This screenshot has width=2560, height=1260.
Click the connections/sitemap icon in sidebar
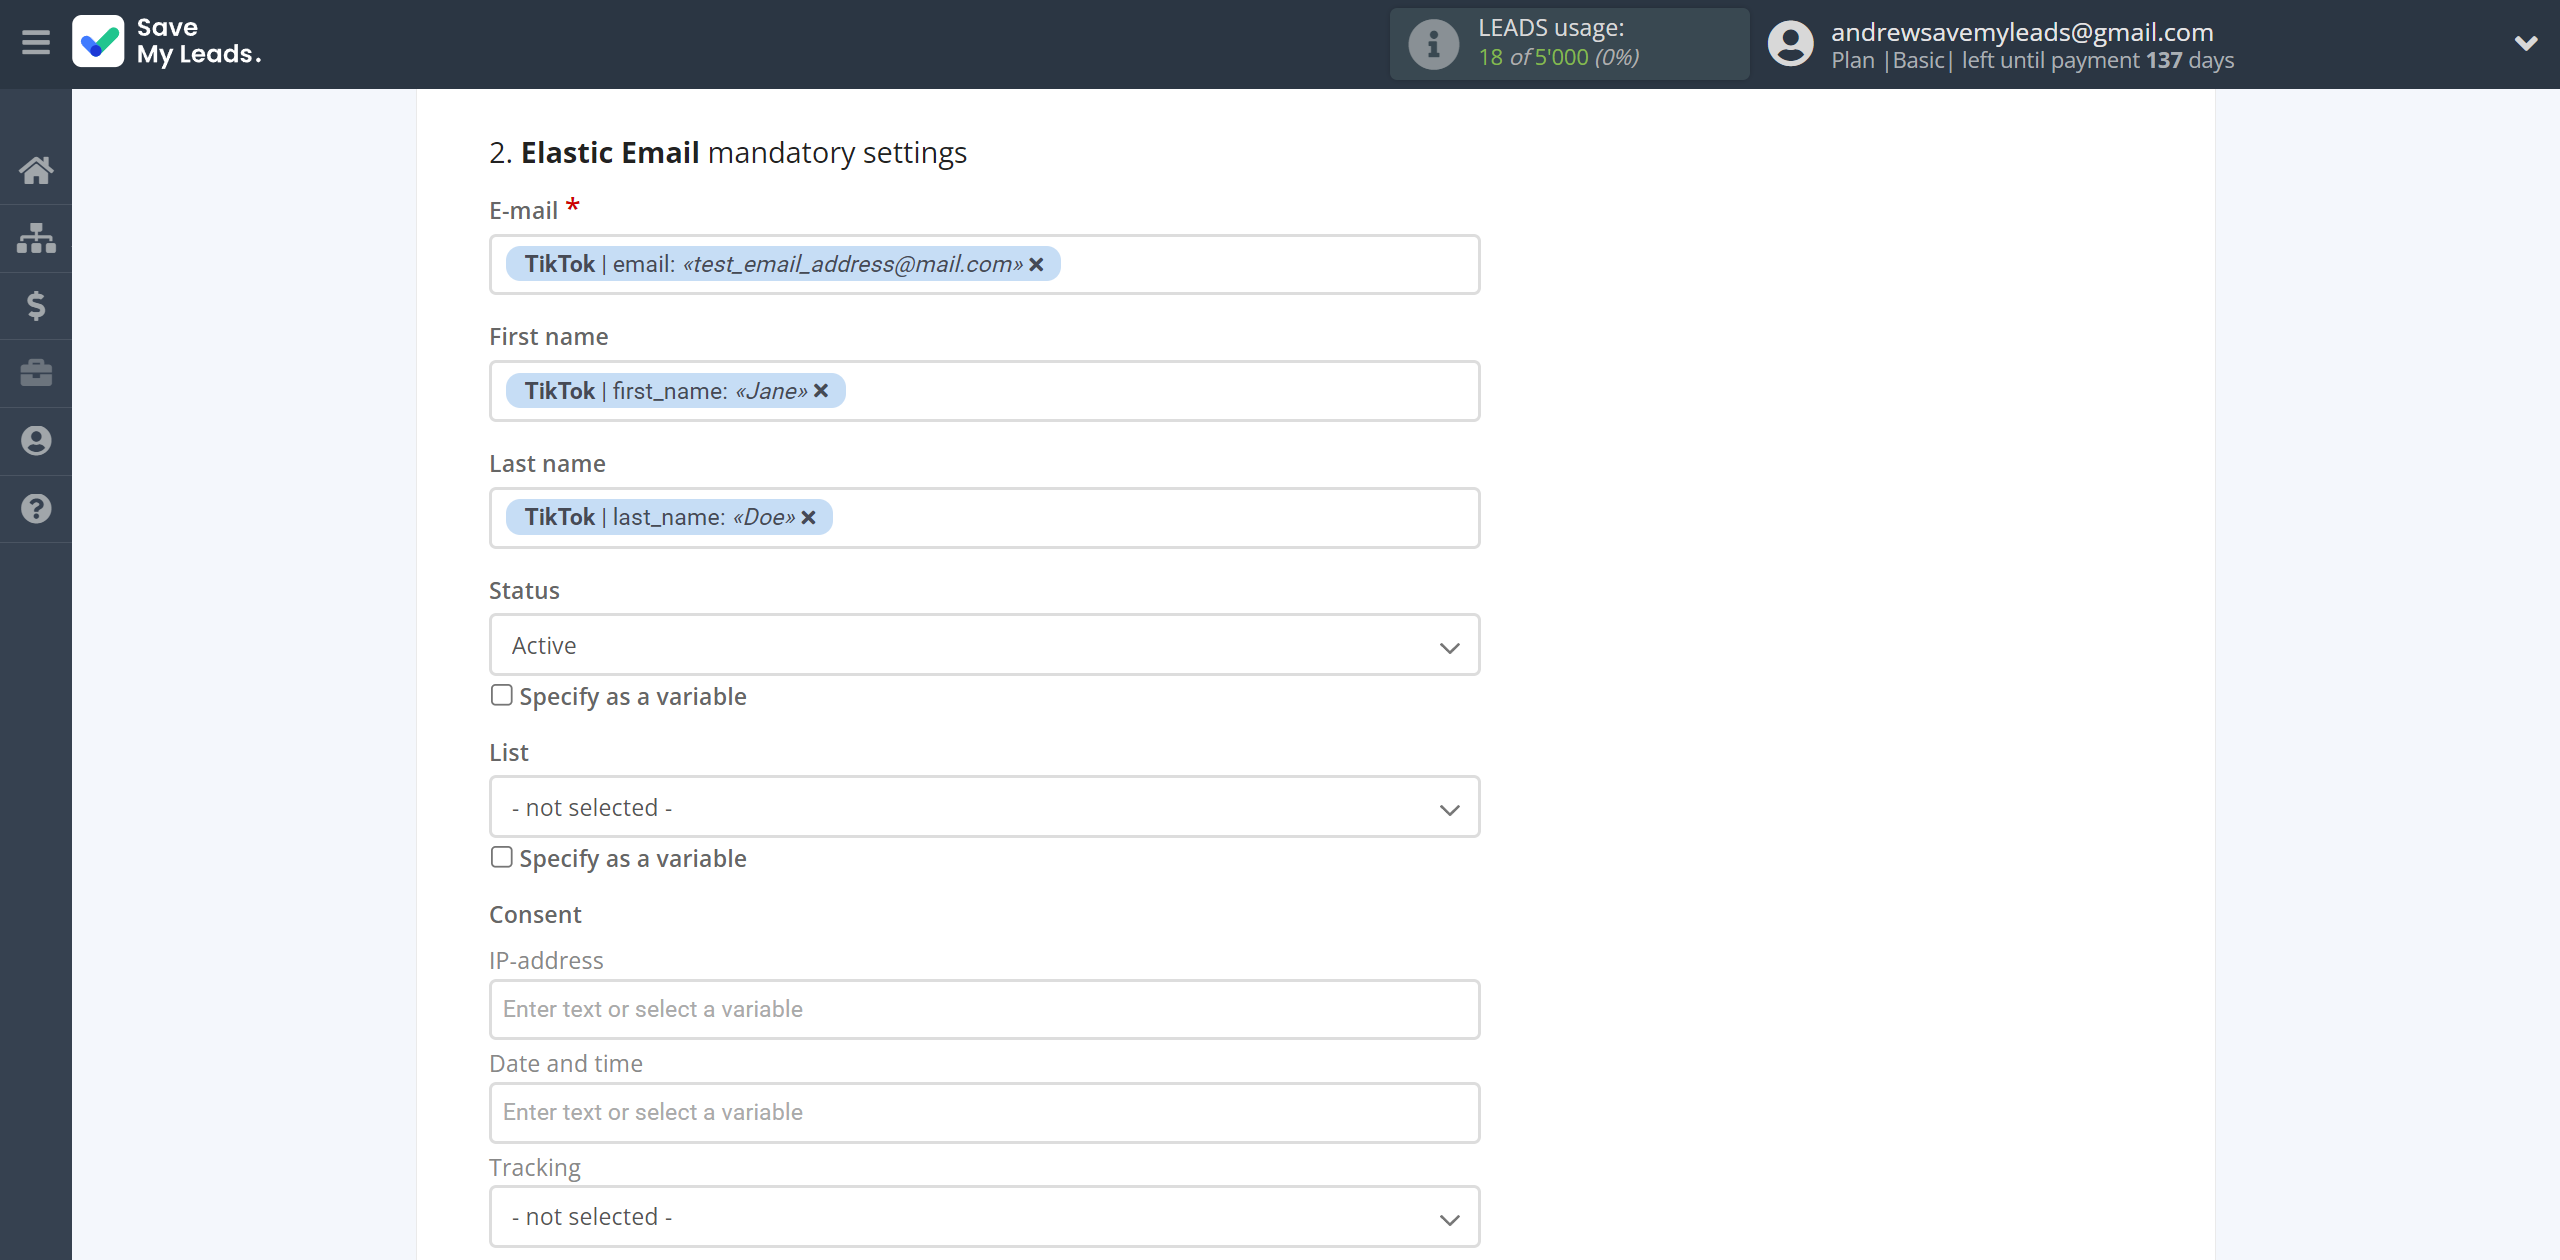36,237
